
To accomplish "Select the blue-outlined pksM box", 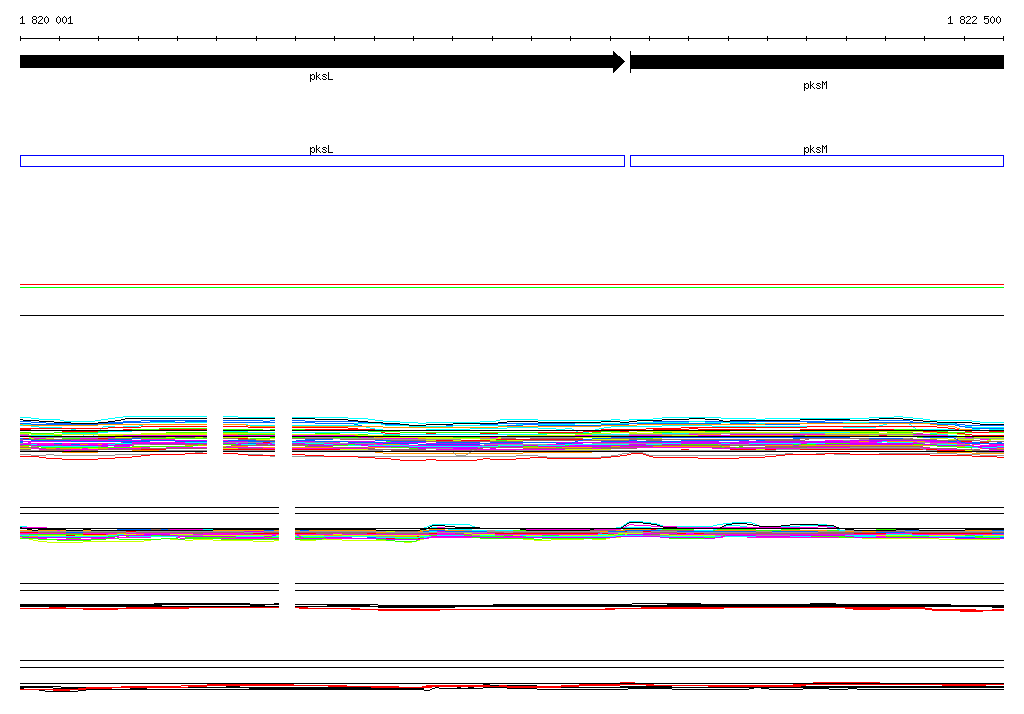I will click(817, 161).
